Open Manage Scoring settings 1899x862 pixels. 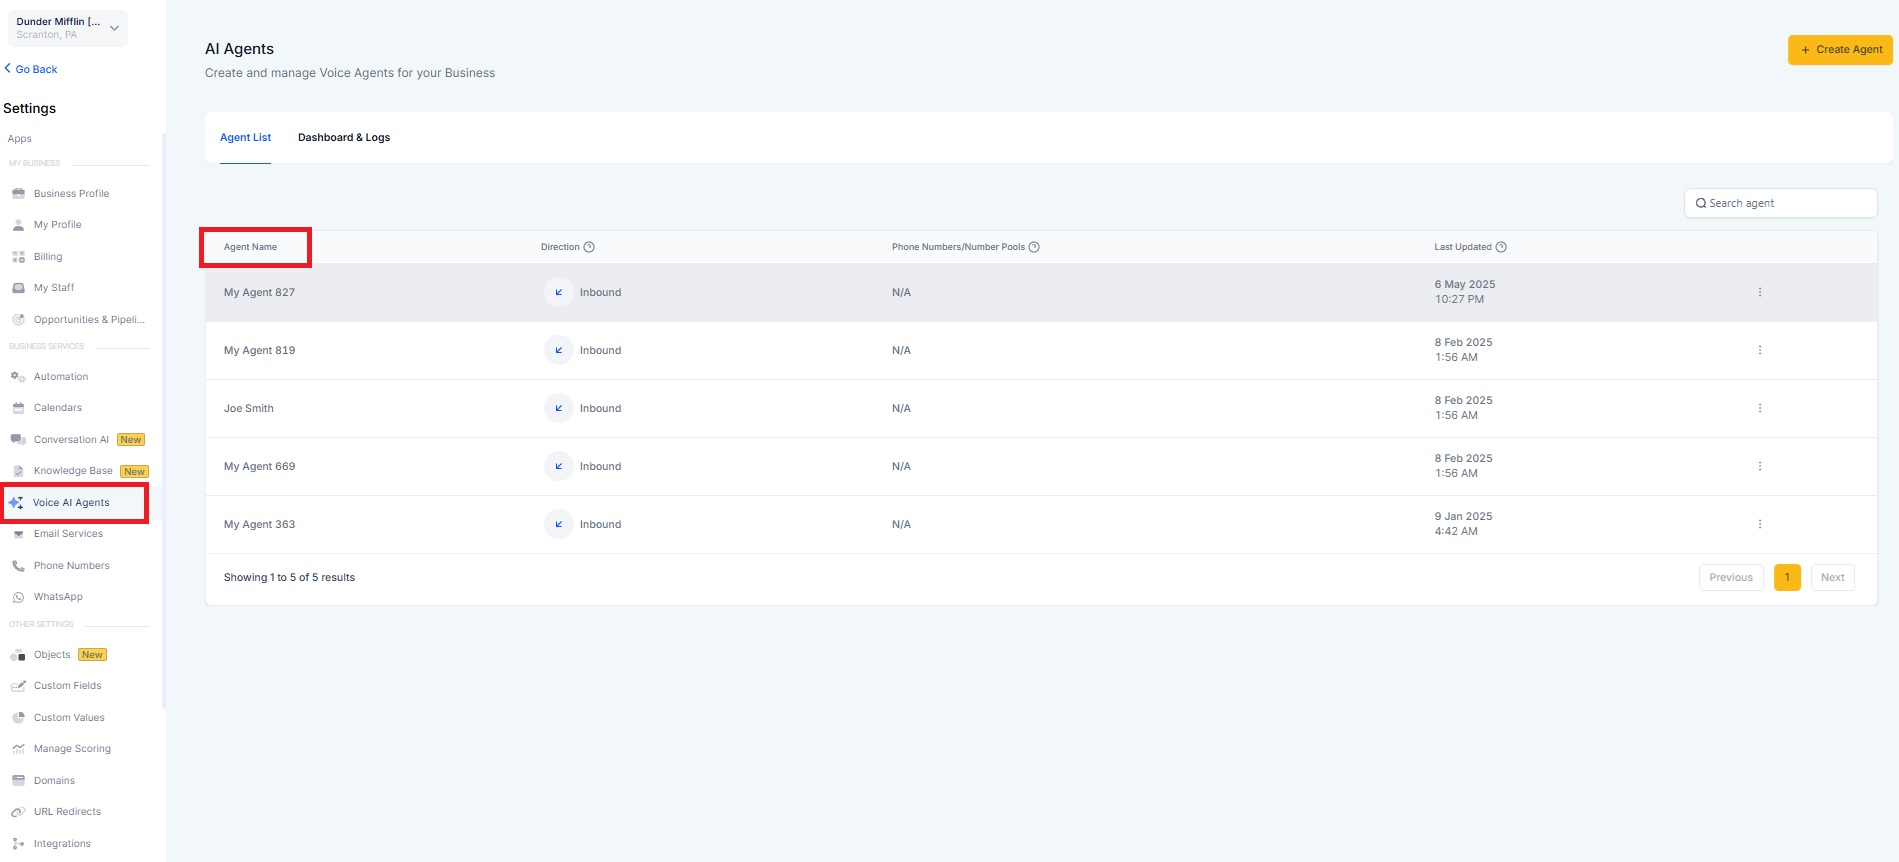[x=72, y=749]
